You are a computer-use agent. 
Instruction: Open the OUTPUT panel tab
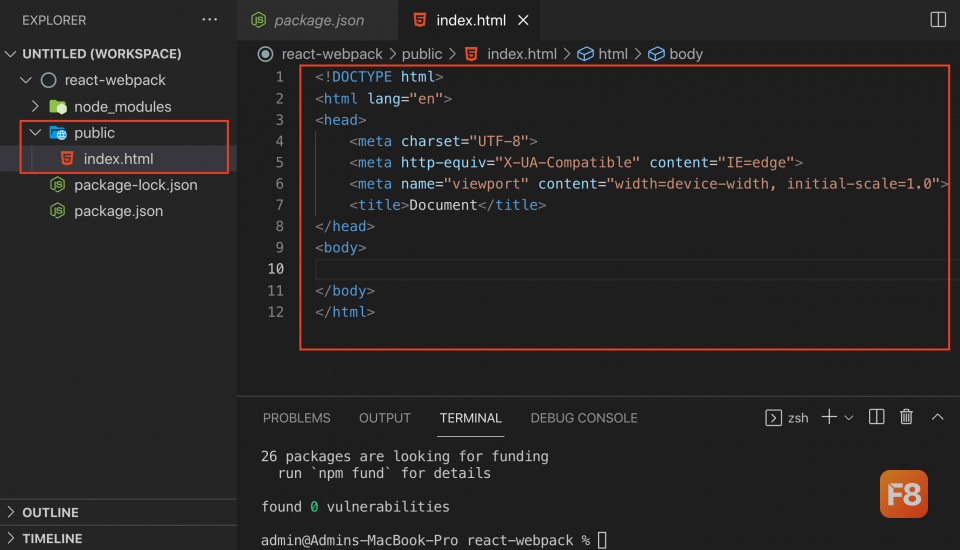click(384, 418)
